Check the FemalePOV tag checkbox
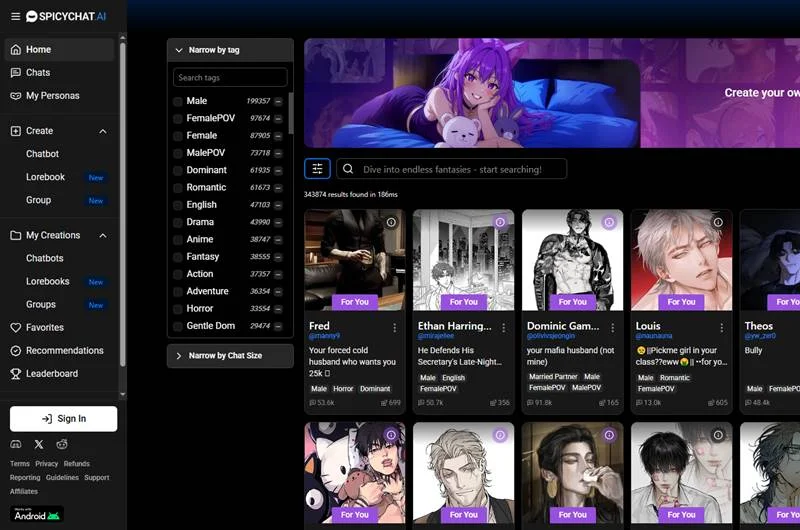Screen dimensions: 800x530 click(178, 119)
